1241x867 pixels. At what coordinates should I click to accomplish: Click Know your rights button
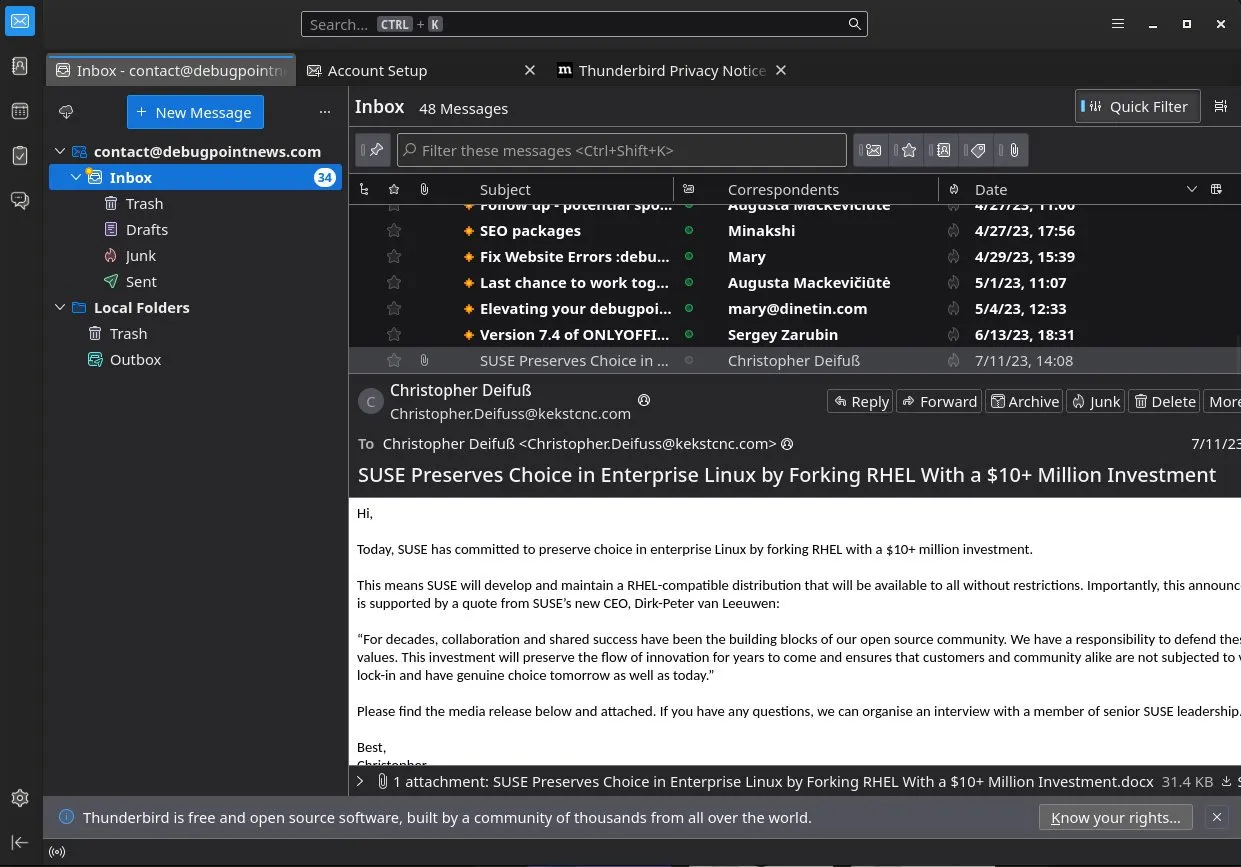pyautogui.click(x=1116, y=817)
